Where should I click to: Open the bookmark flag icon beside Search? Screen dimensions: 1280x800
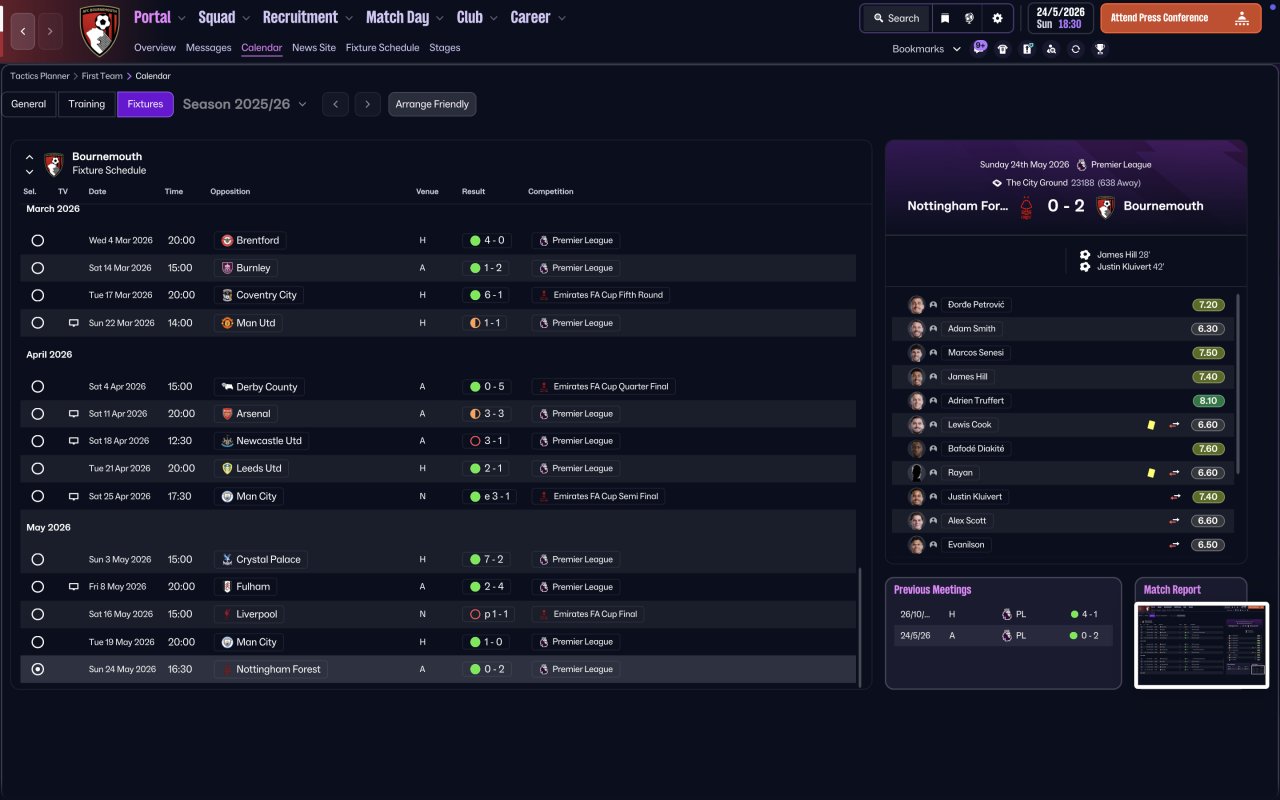pyautogui.click(x=945, y=18)
